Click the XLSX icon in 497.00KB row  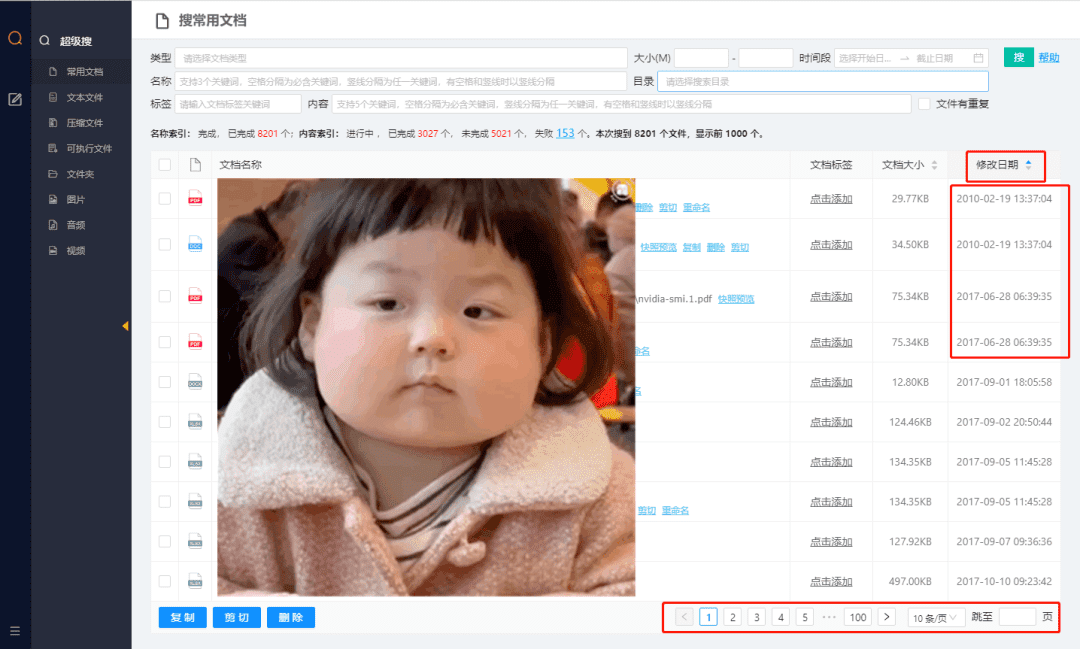(x=196, y=581)
